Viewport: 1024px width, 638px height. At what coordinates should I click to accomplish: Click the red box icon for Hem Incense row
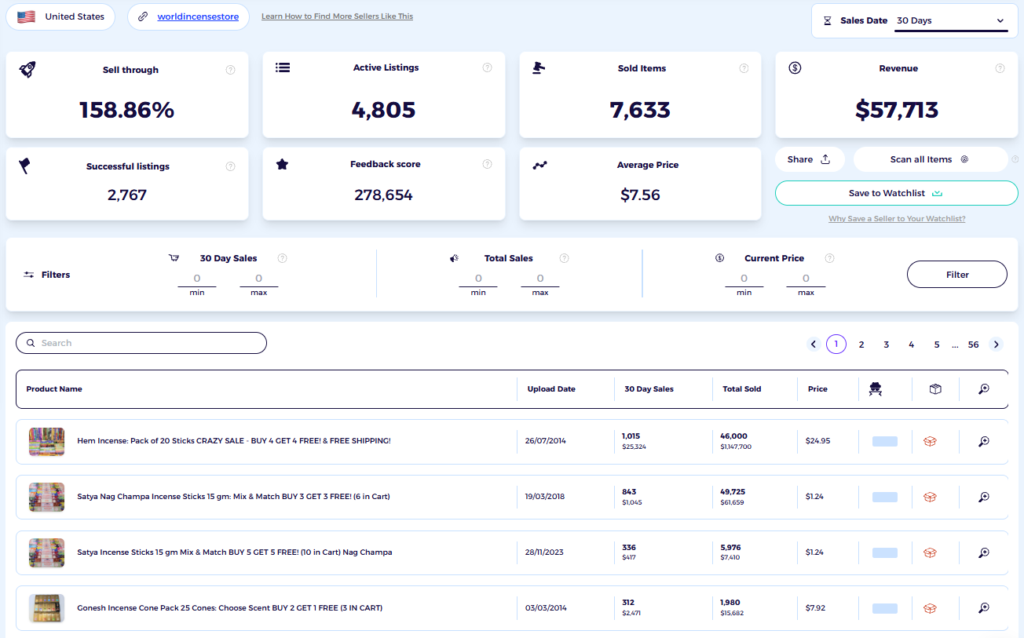930,441
